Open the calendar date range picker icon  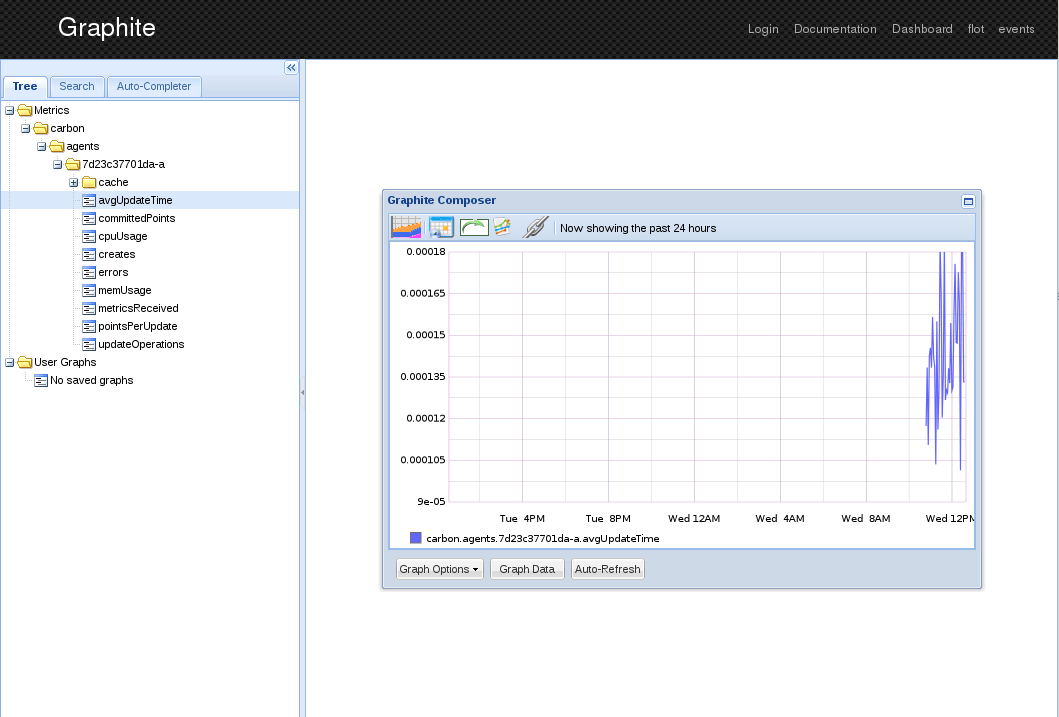(x=441, y=228)
